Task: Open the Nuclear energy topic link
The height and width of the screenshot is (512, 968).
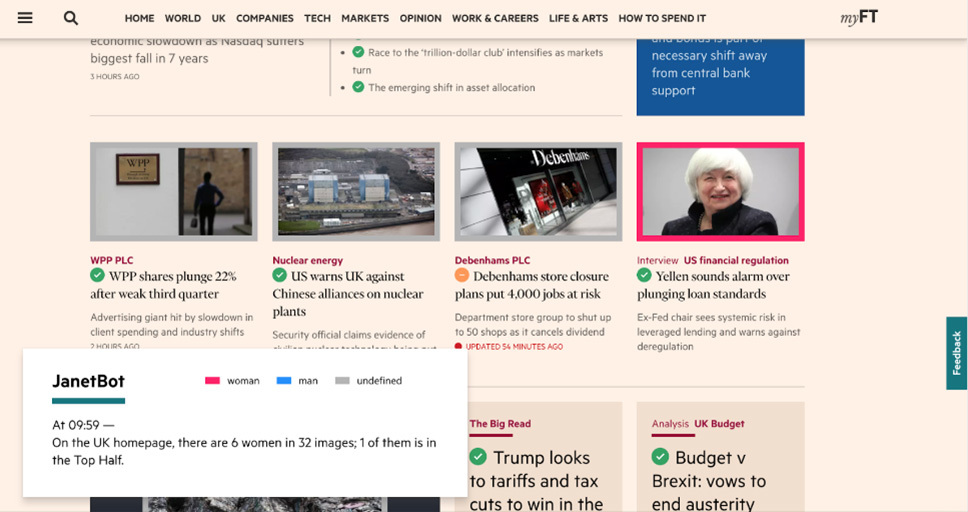Action: point(307,260)
